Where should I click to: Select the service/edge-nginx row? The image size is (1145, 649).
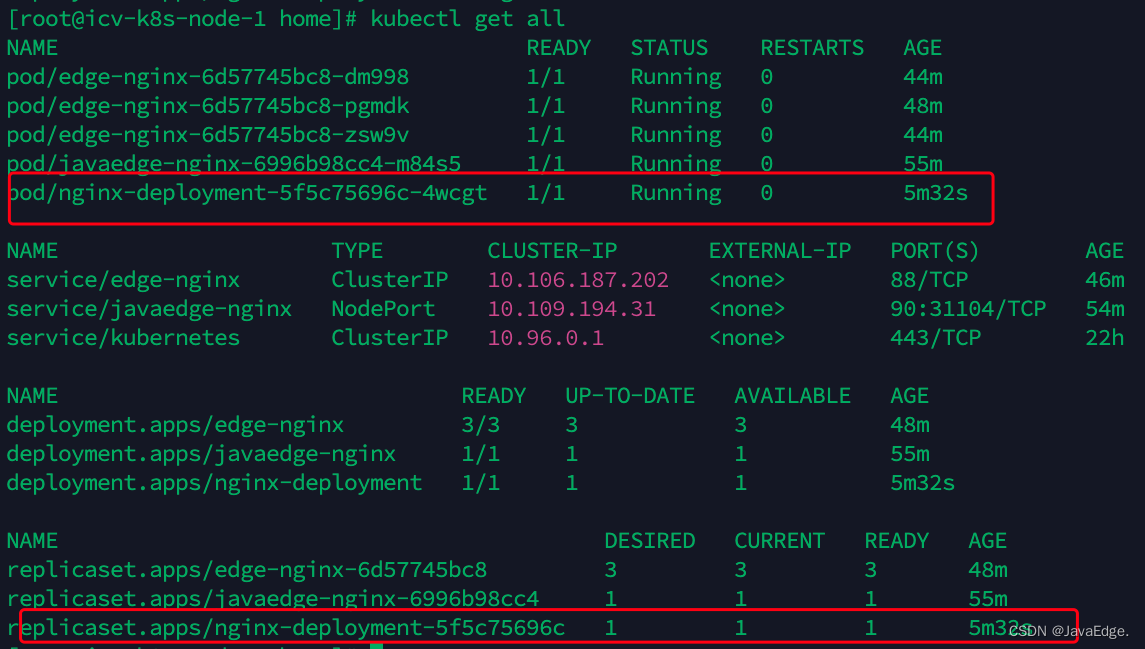[x=123, y=279]
